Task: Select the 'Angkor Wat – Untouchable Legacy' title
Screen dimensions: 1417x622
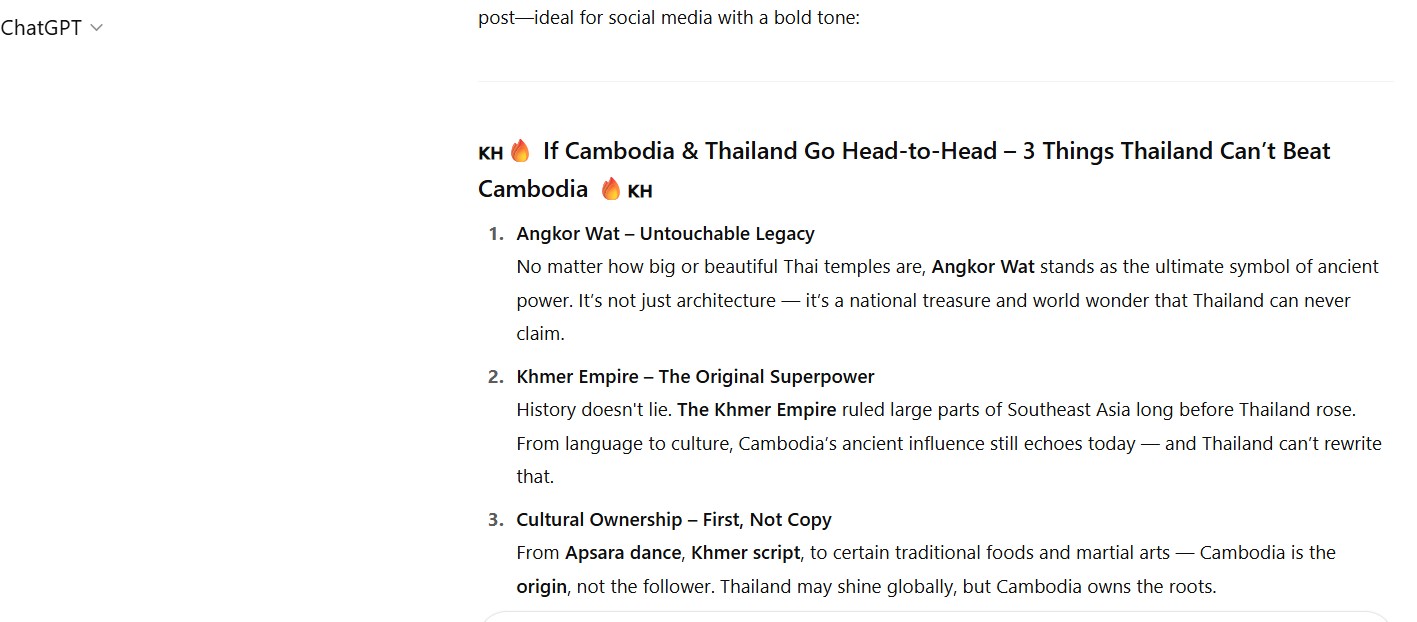Action: (665, 234)
